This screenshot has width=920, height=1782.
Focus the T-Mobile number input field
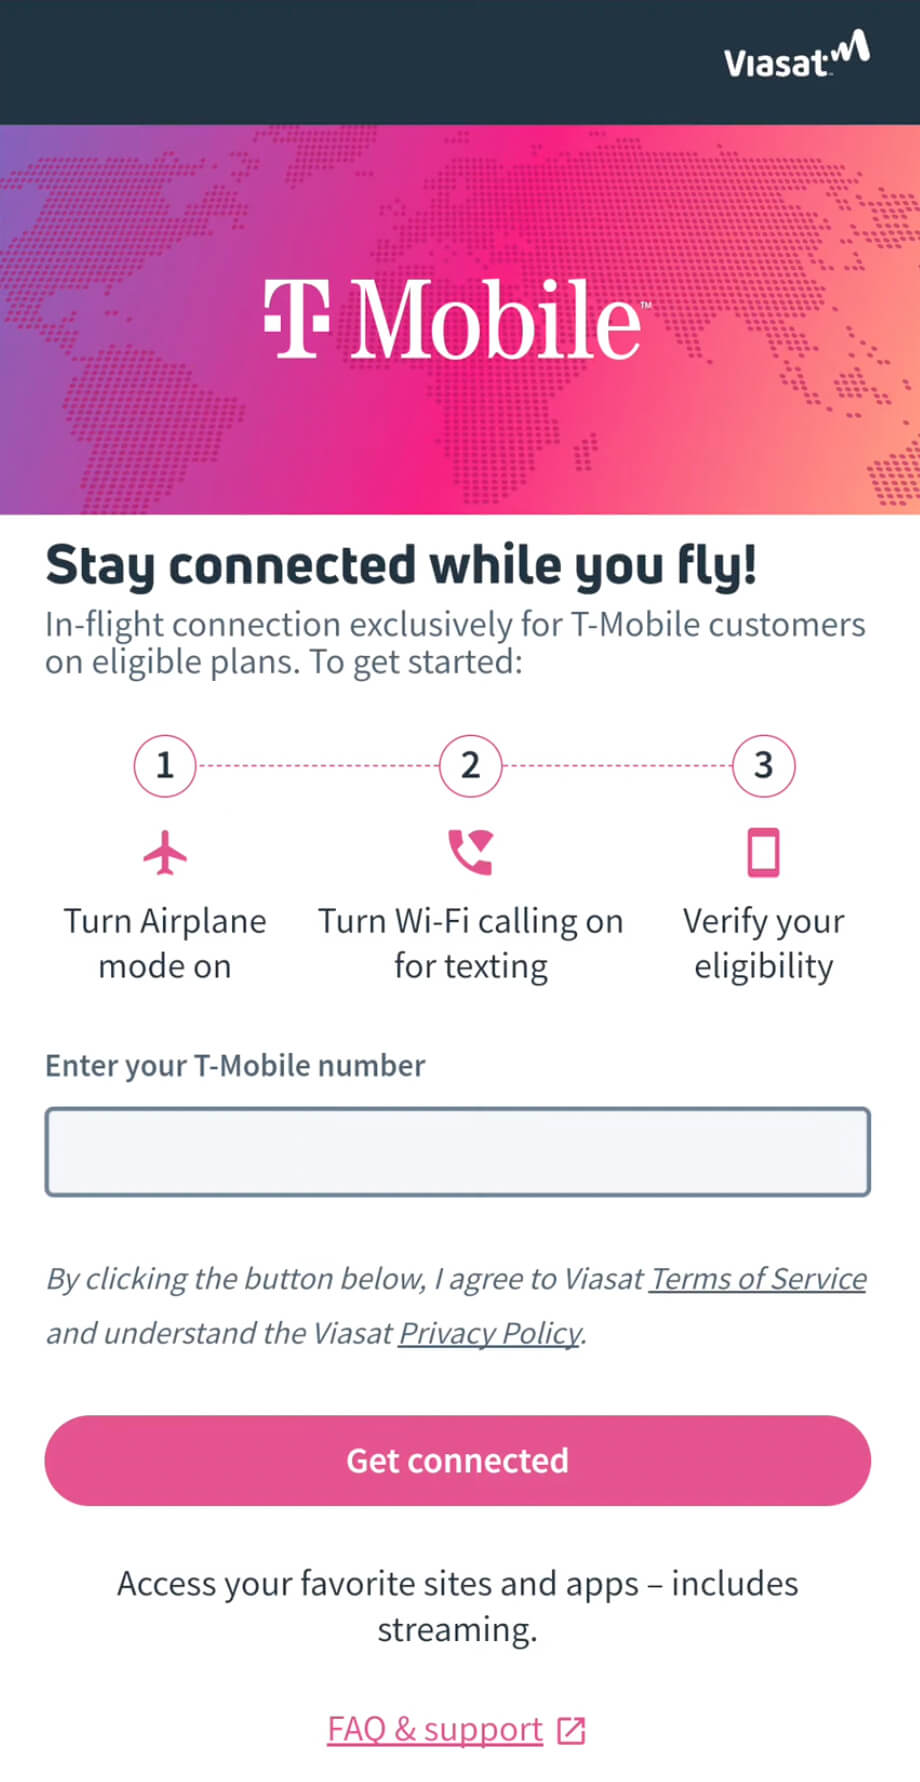(458, 1152)
